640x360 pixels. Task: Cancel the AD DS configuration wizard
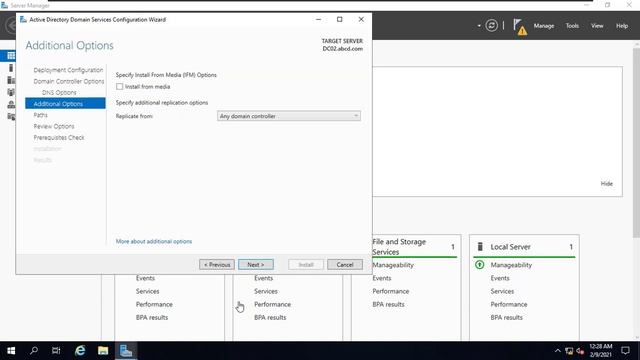pyautogui.click(x=344, y=264)
